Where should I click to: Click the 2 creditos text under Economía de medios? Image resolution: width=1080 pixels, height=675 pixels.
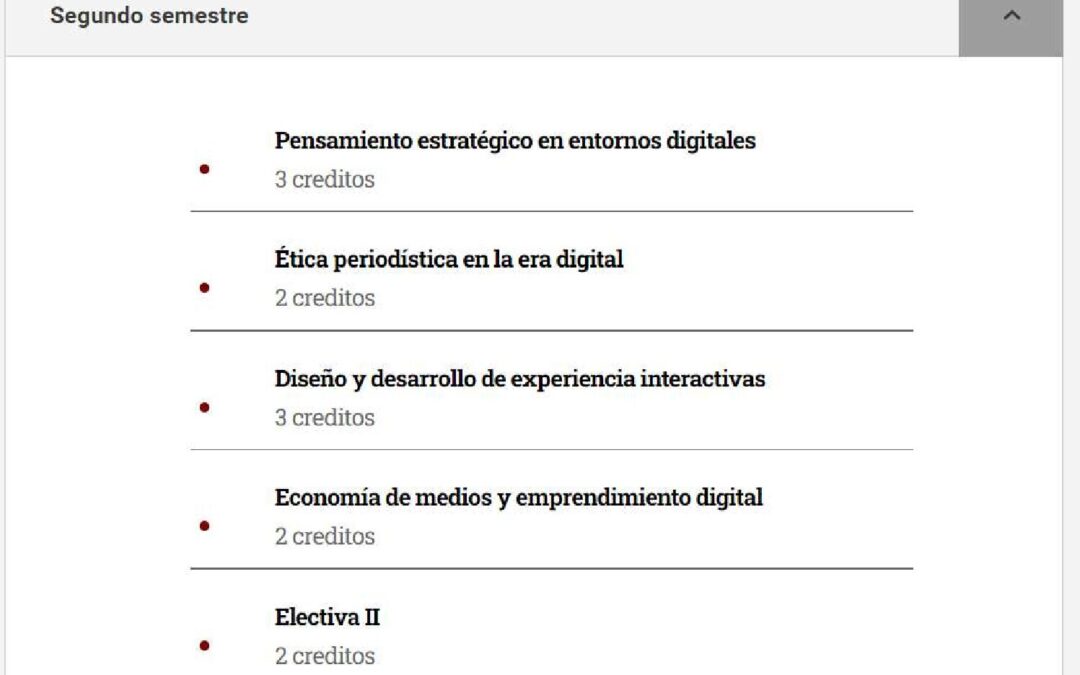[x=325, y=536]
